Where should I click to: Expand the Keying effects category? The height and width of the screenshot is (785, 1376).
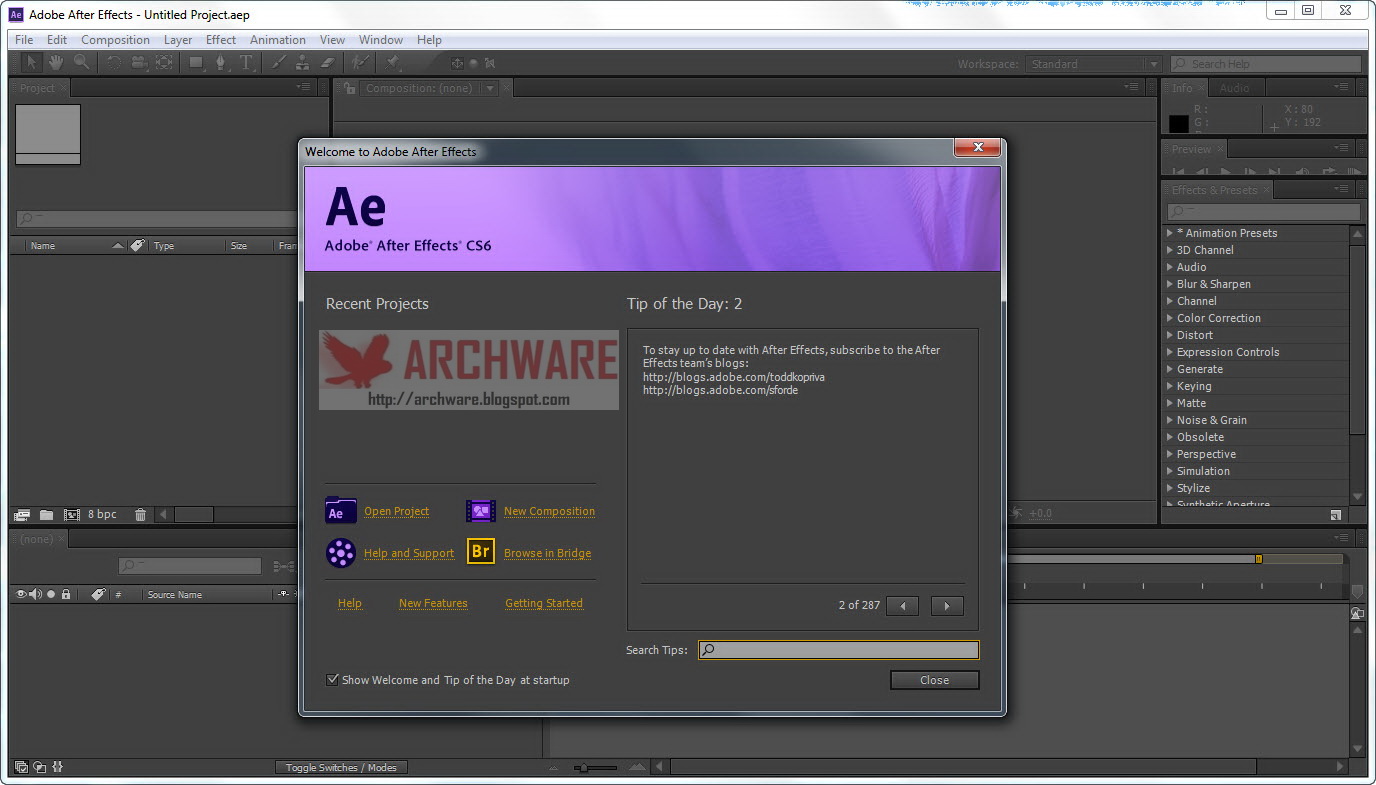click(1170, 386)
